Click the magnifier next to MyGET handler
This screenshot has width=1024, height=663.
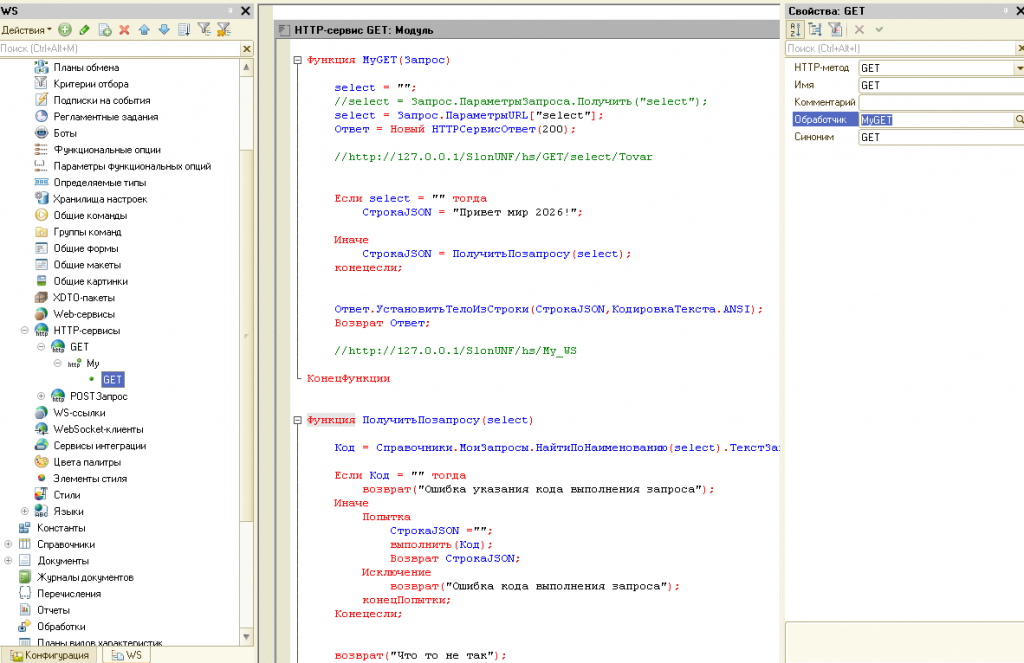1018,120
